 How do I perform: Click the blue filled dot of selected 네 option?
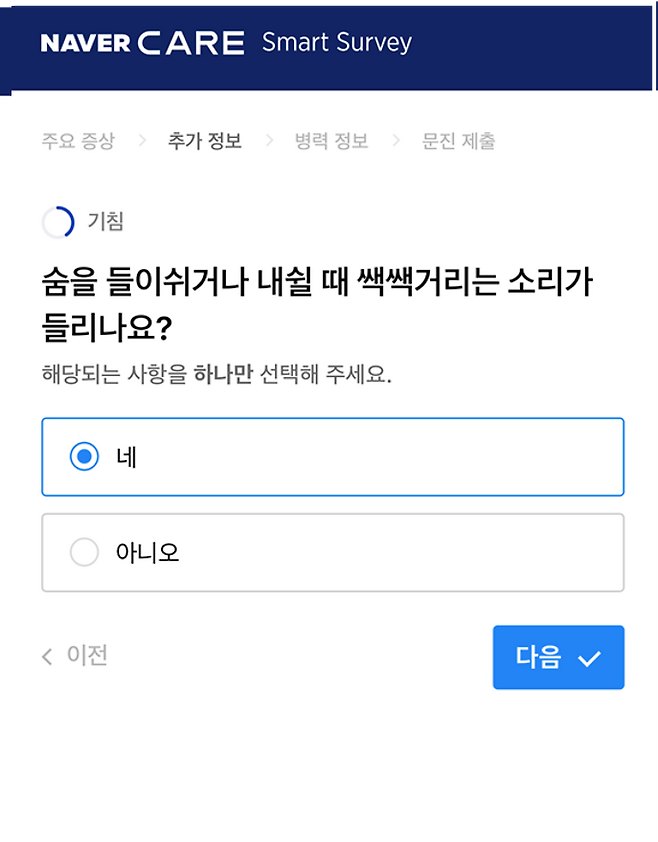pyautogui.click(x=84, y=456)
